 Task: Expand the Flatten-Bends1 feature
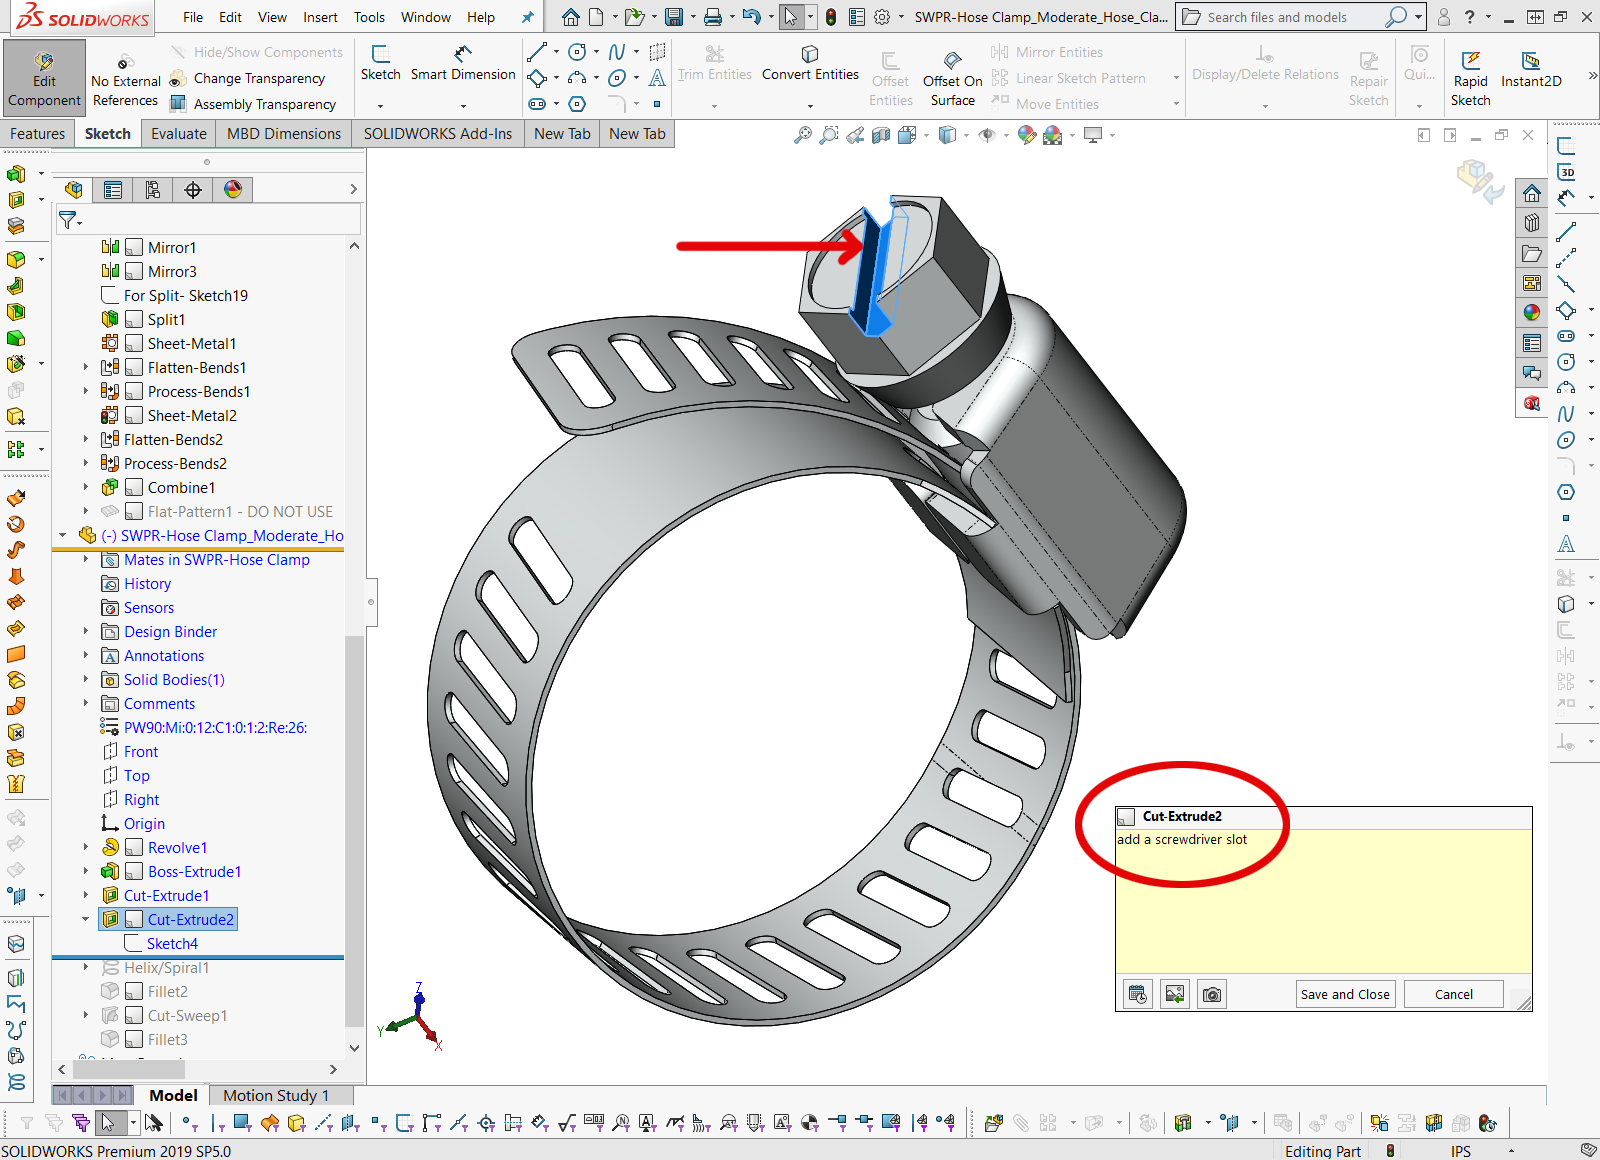(x=86, y=367)
